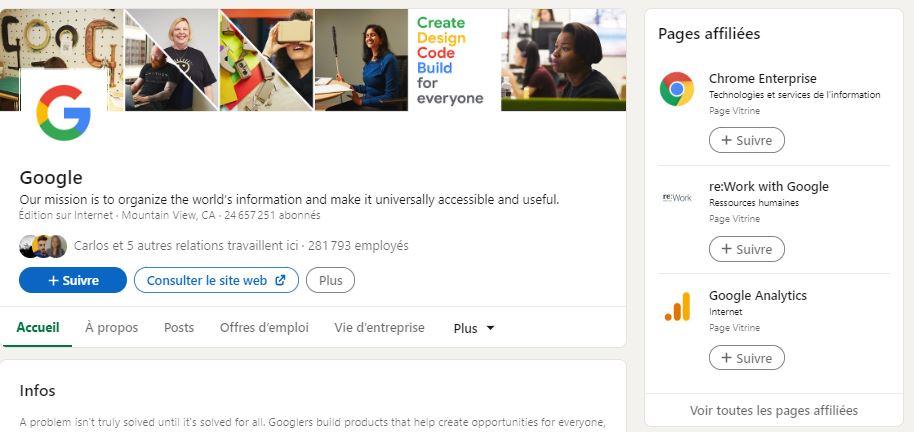Click the Google Analytics bar chart logo
The image size is (914, 432).
click(x=677, y=306)
